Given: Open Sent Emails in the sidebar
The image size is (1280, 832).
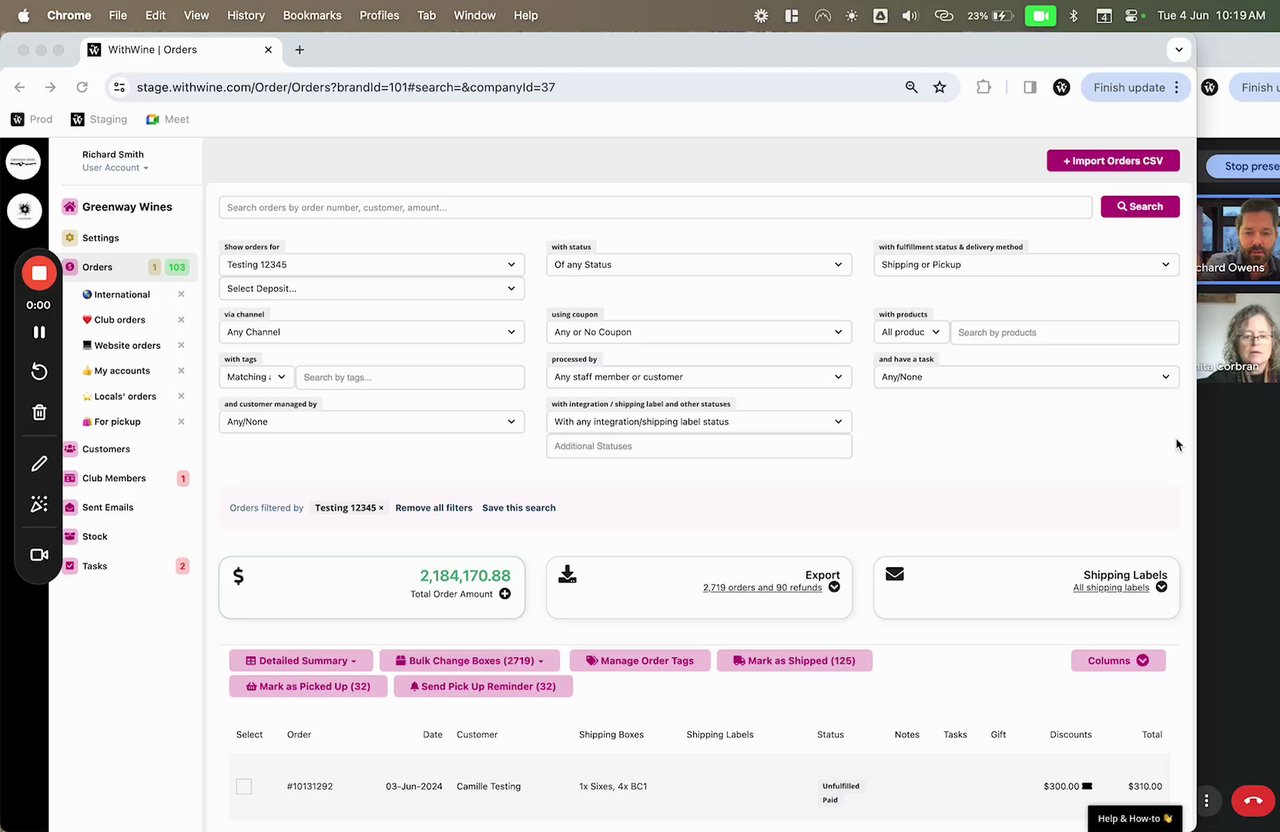Looking at the screenshot, I should (x=107, y=507).
